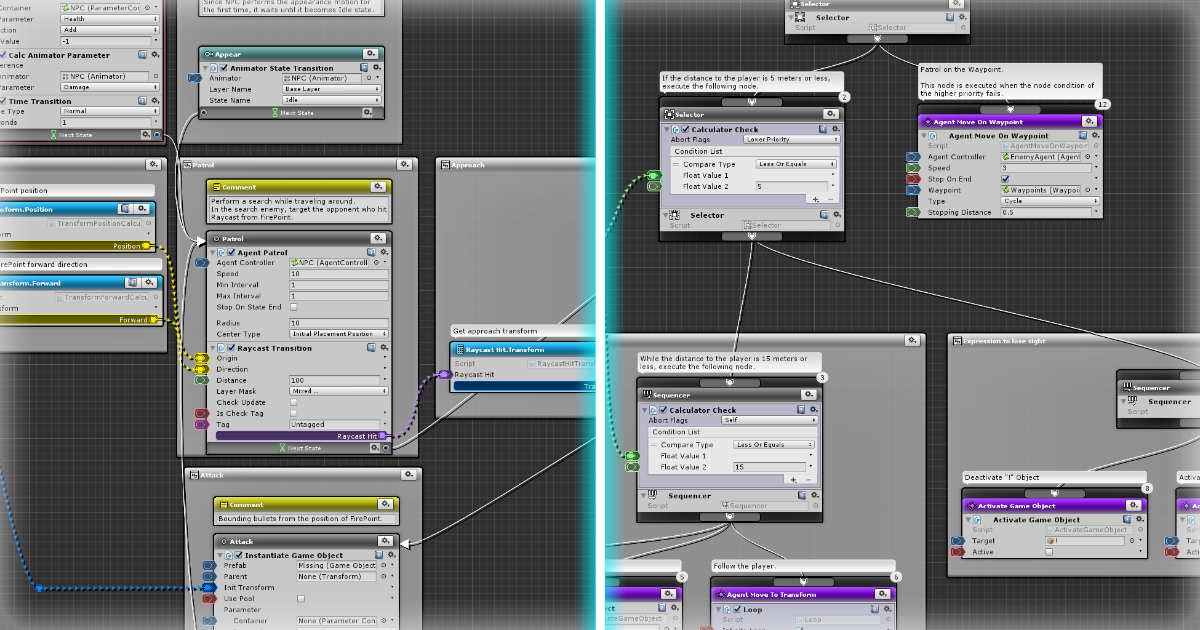Viewport: 1200px width, 630px height.
Task: Open settings gear on the Sequencer node
Action: (809, 395)
